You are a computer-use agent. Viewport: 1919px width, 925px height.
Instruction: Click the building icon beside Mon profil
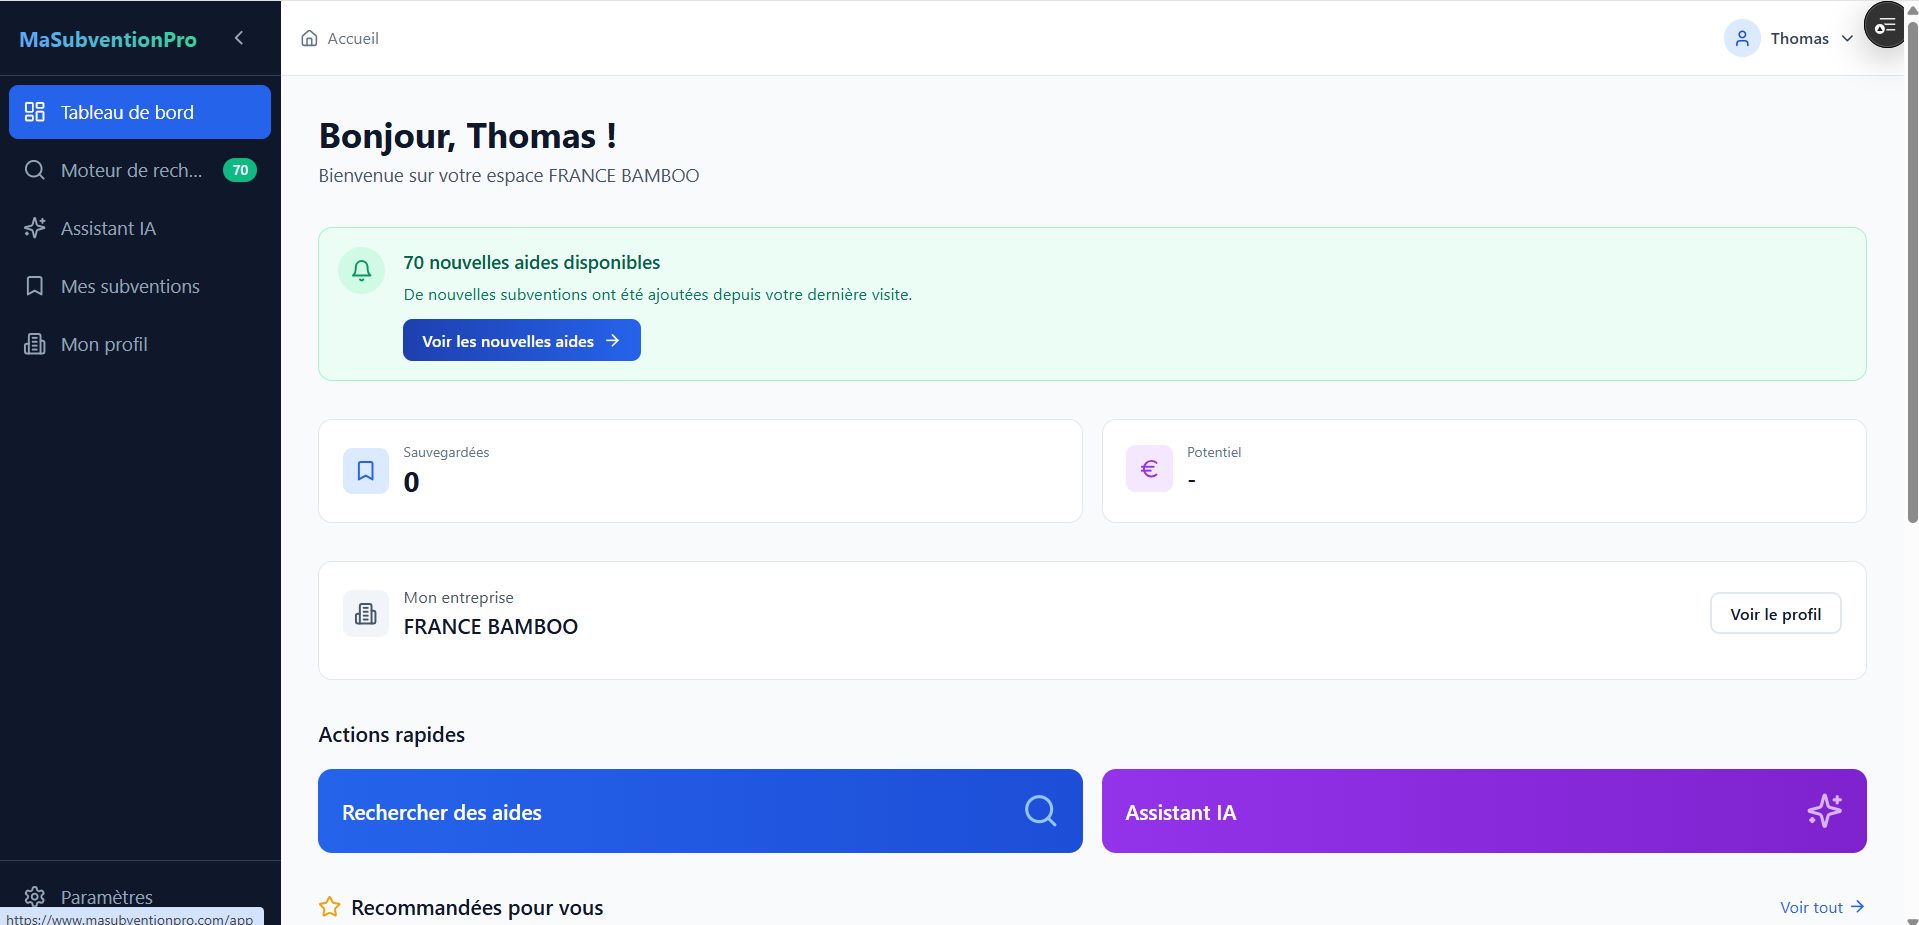coord(35,344)
